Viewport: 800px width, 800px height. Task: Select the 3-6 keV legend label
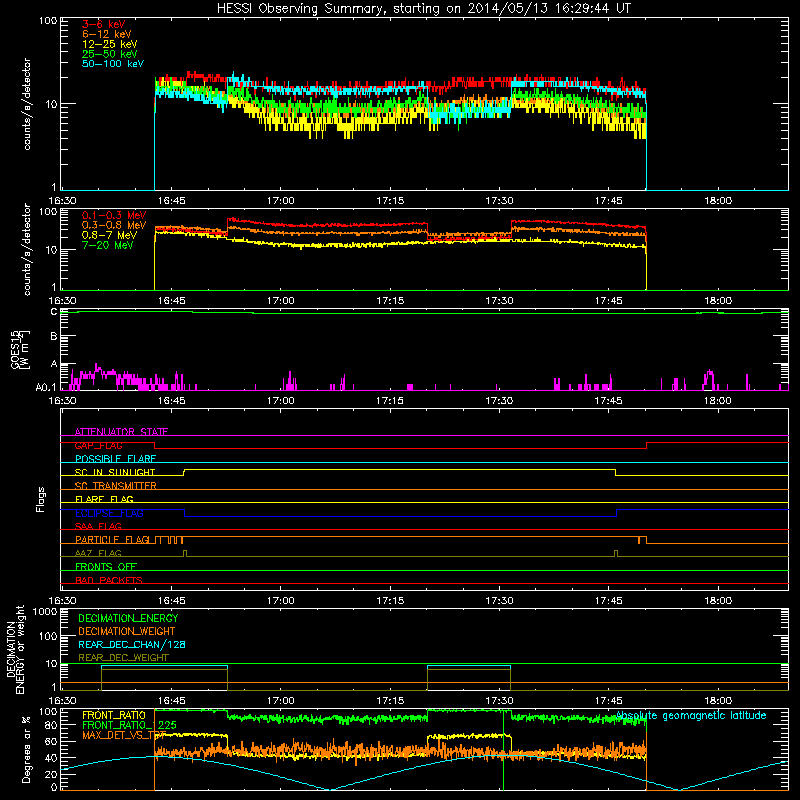click(x=103, y=24)
